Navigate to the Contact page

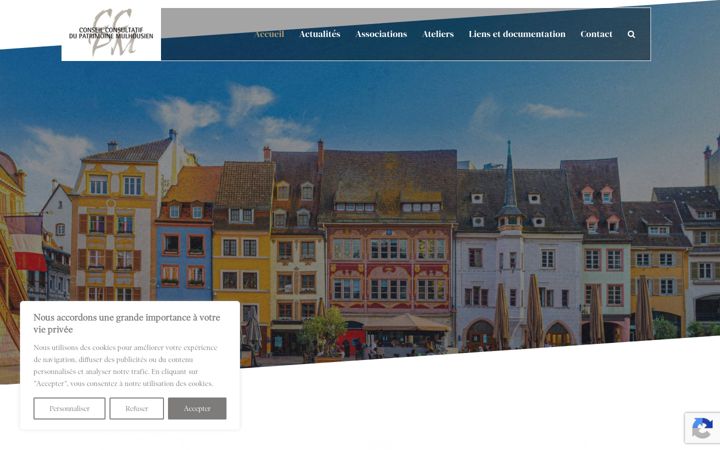click(x=596, y=34)
